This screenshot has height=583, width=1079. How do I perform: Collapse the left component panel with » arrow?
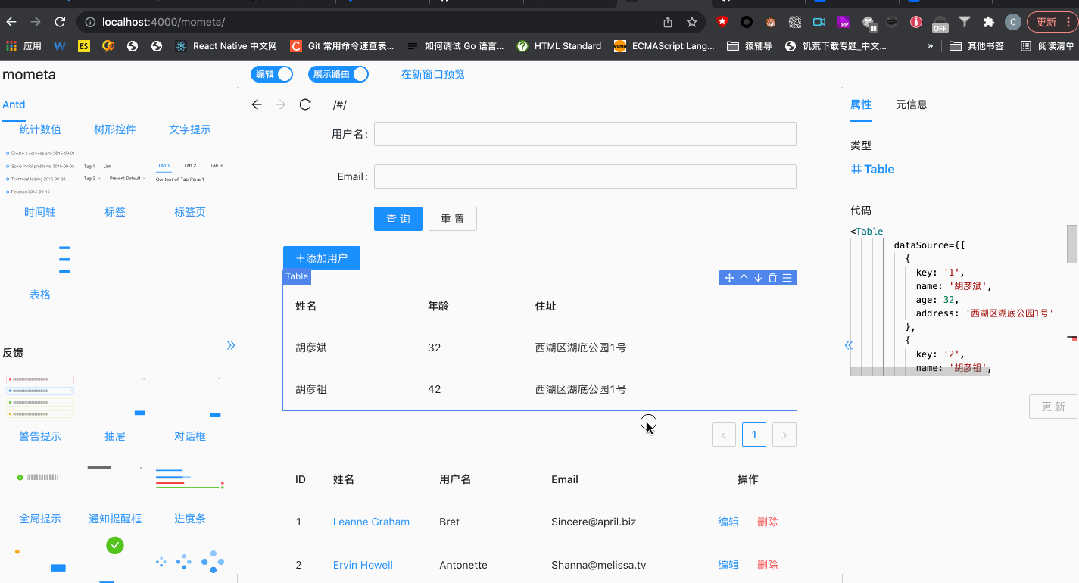(231, 344)
